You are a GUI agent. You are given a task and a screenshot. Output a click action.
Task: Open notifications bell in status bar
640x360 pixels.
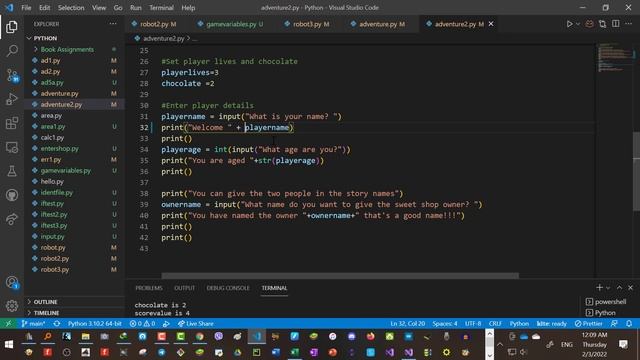[x=629, y=324]
